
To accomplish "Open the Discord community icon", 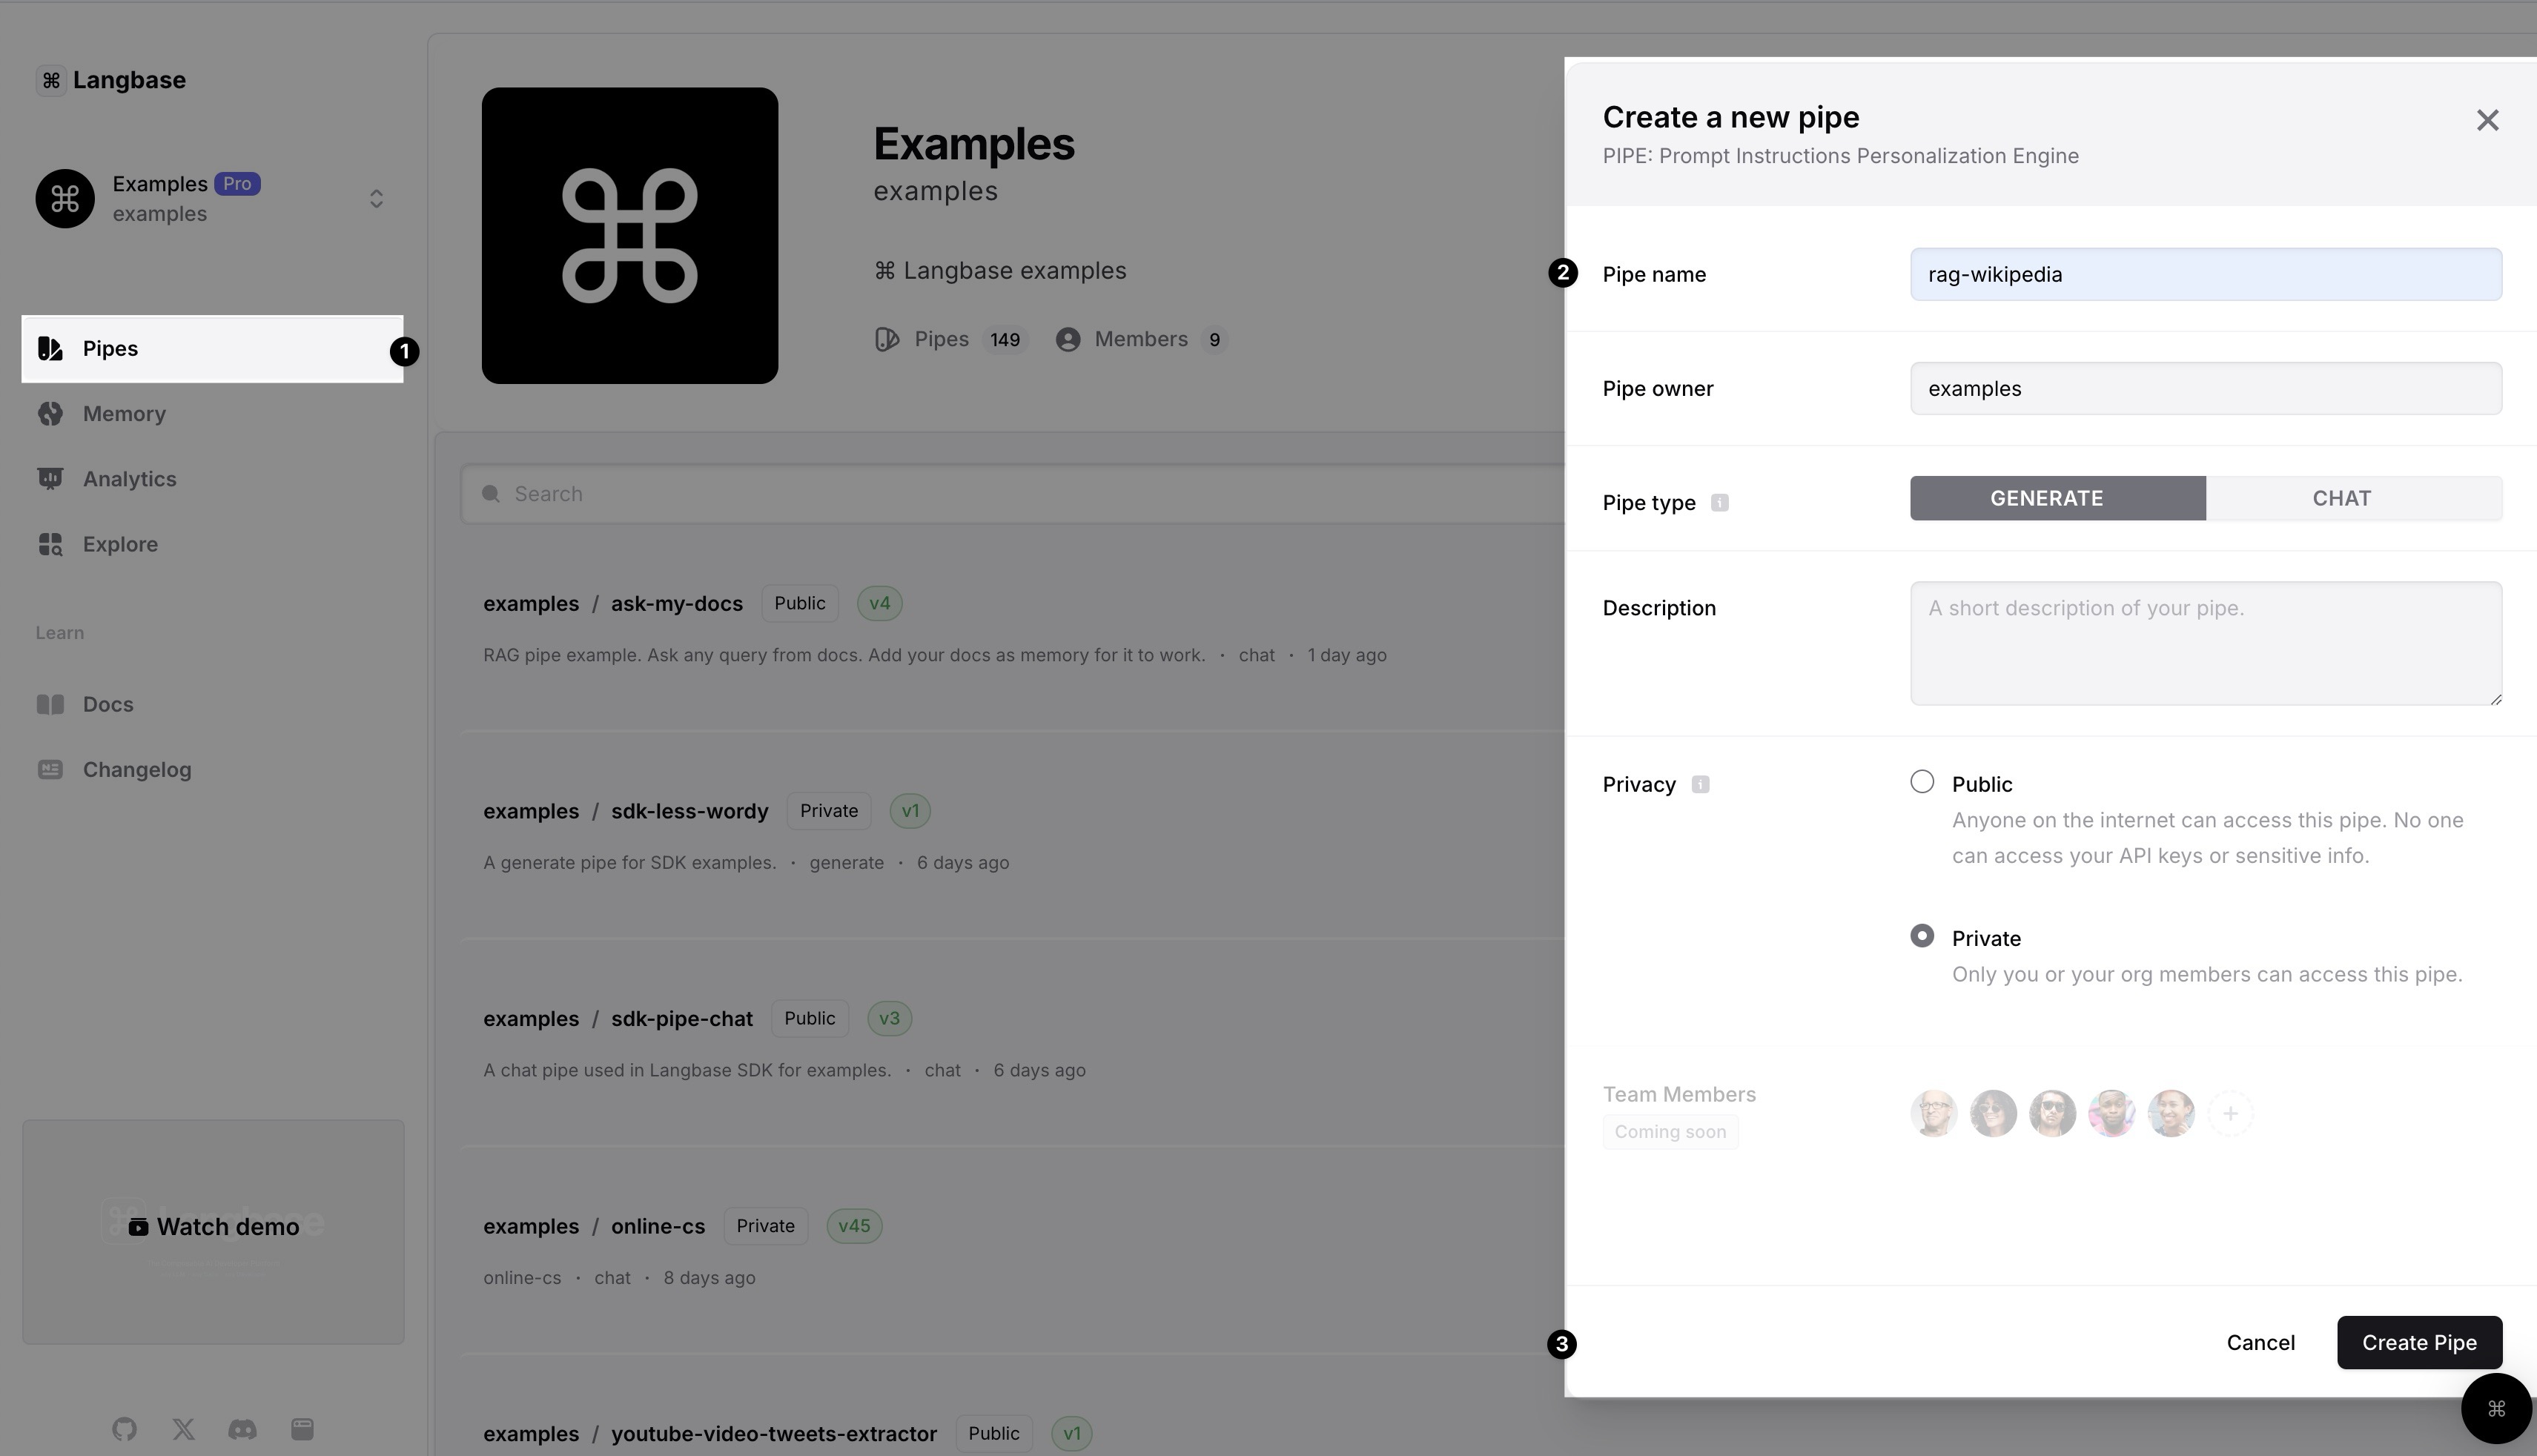I will coord(242,1429).
